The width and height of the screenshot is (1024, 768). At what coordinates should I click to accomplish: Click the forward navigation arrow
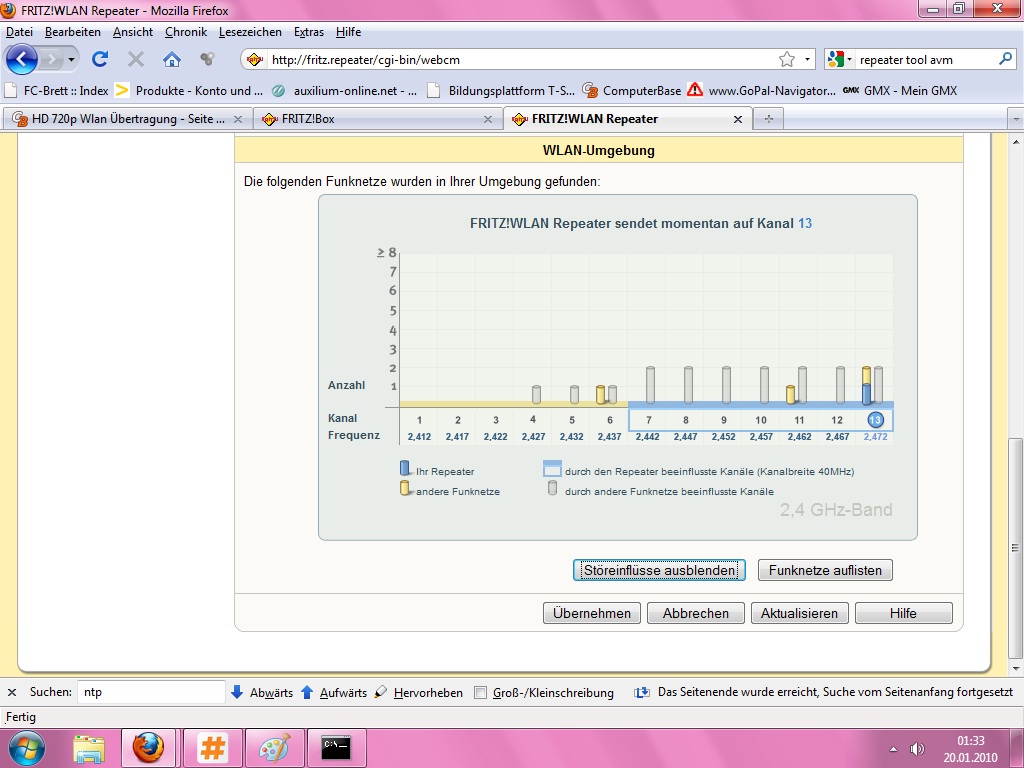[52, 60]
